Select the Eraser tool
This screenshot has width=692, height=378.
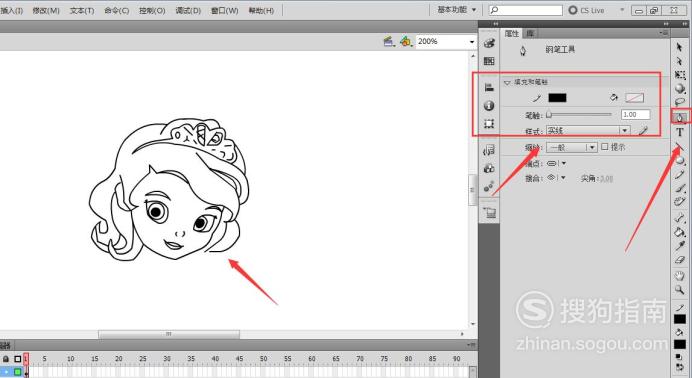(x=680, y=260)
